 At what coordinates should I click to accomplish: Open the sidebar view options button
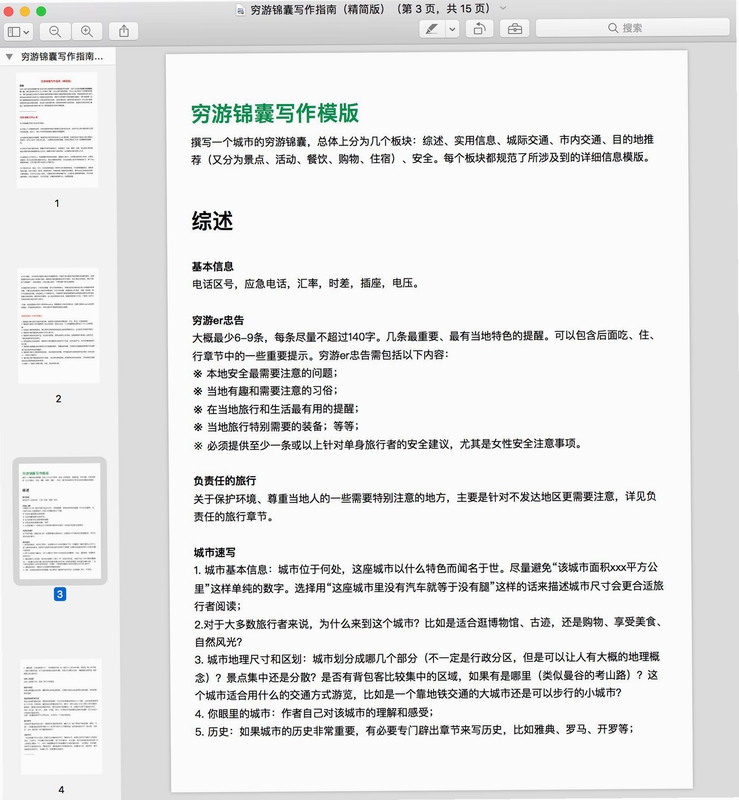(x=18, y=32)
